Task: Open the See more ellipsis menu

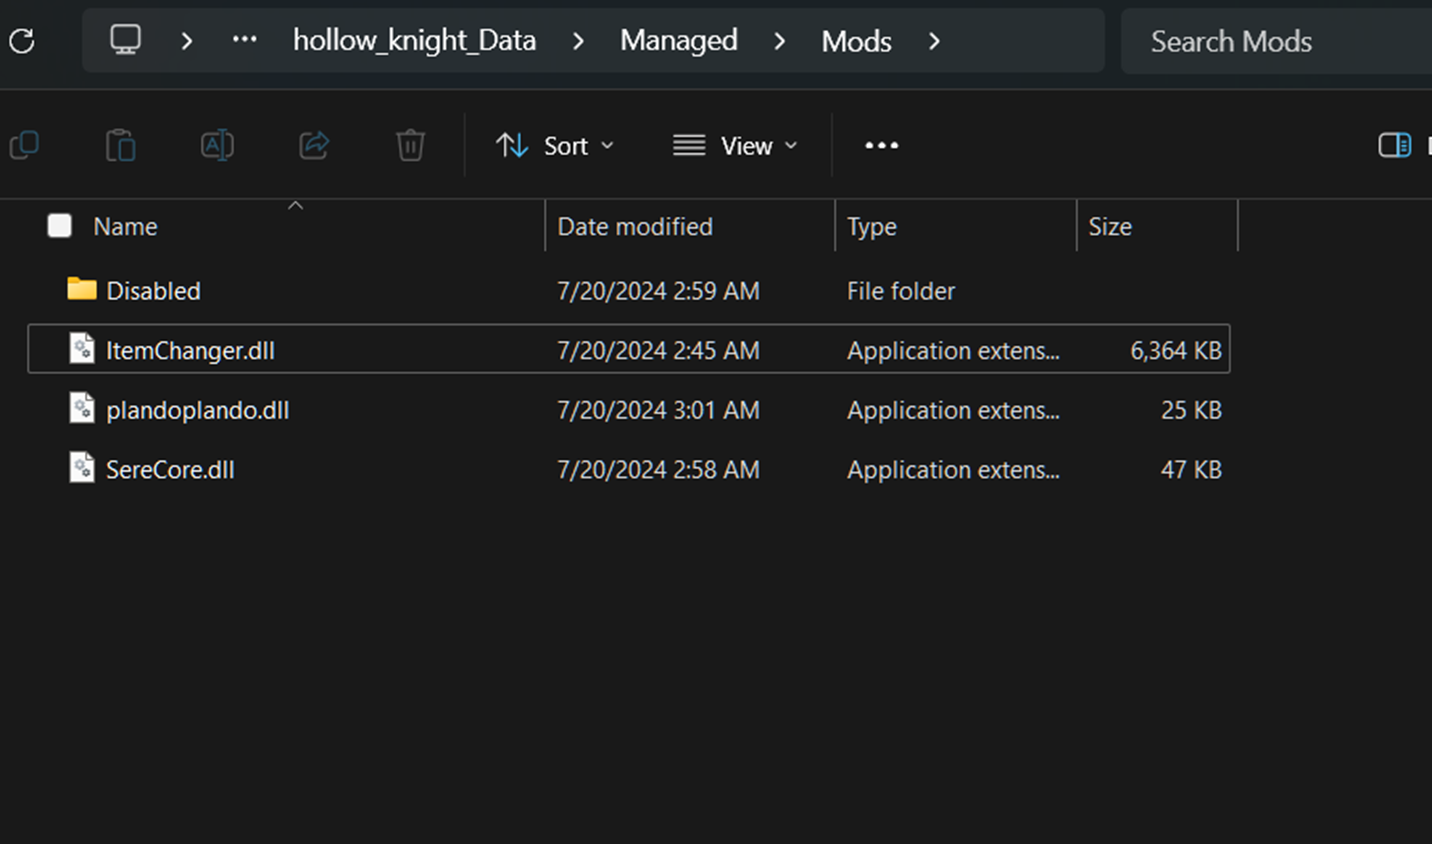Action: (881, 146)
